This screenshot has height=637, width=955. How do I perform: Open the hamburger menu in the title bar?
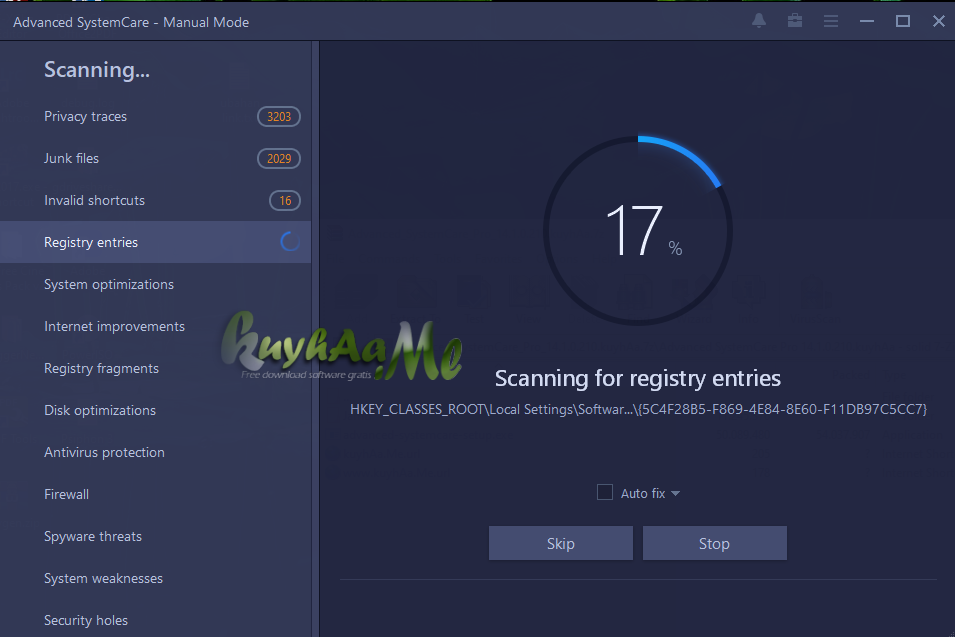click(x=830, y=20)
